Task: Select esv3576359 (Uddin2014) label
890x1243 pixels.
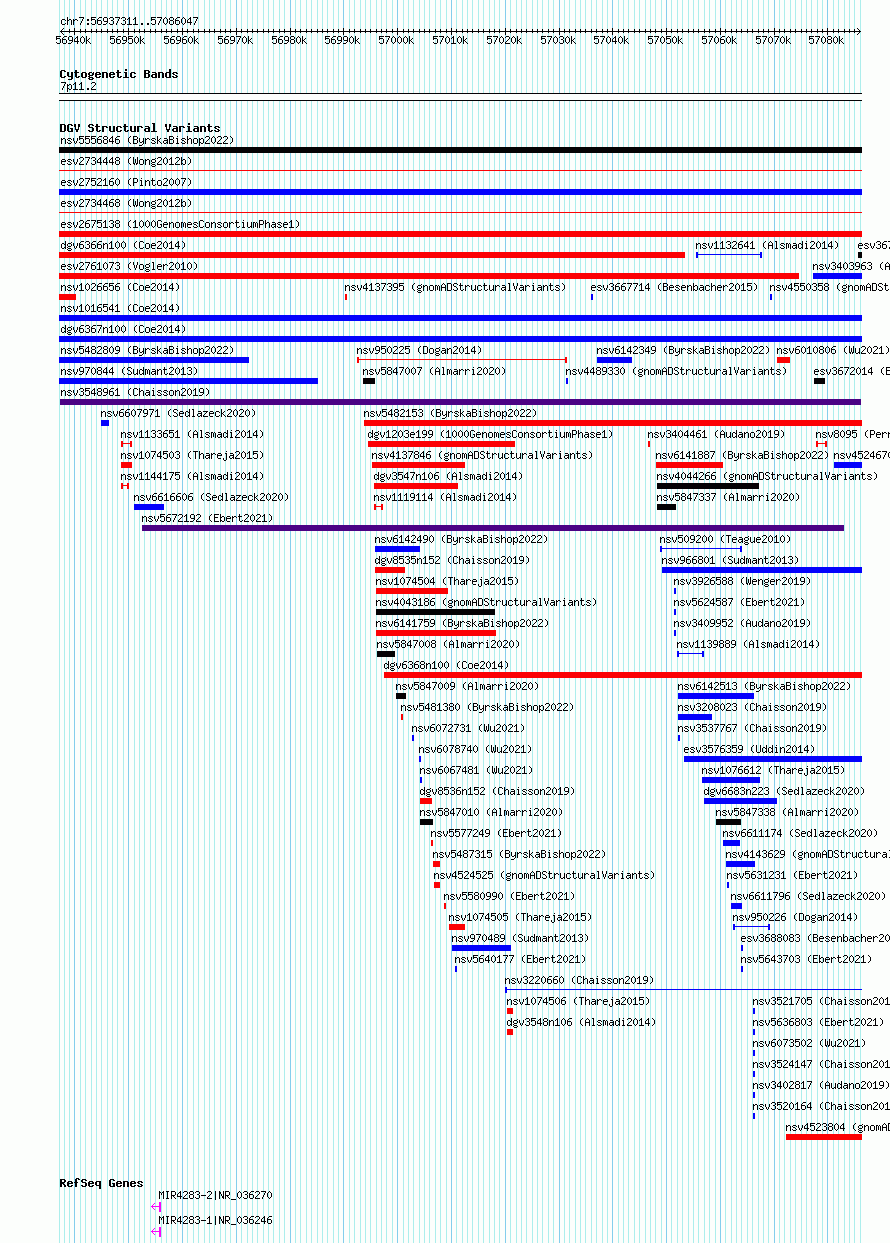Action: click(749, 749)
